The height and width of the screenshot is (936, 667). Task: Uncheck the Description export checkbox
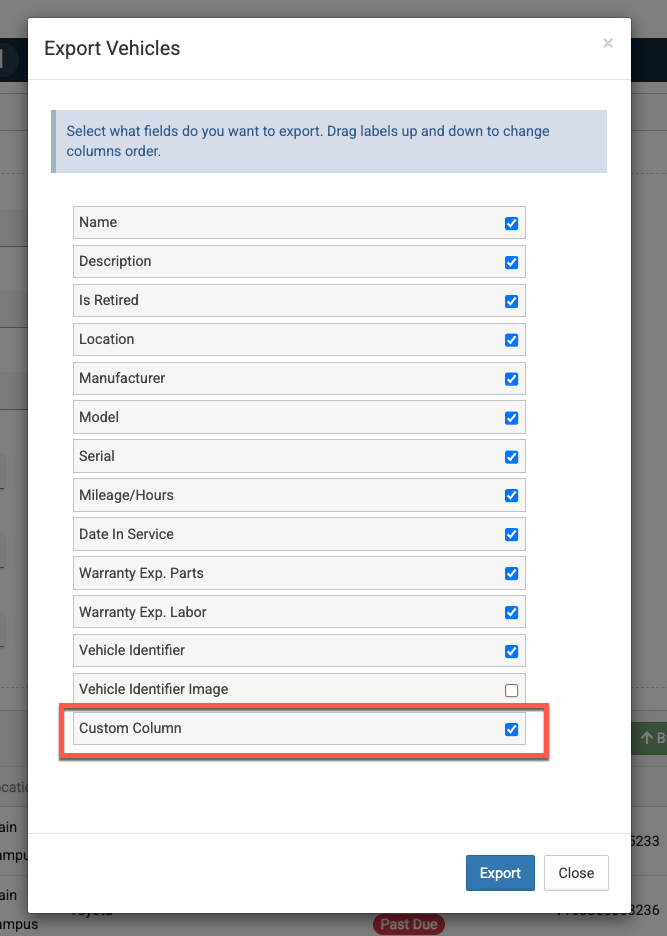tap(511, 262)
